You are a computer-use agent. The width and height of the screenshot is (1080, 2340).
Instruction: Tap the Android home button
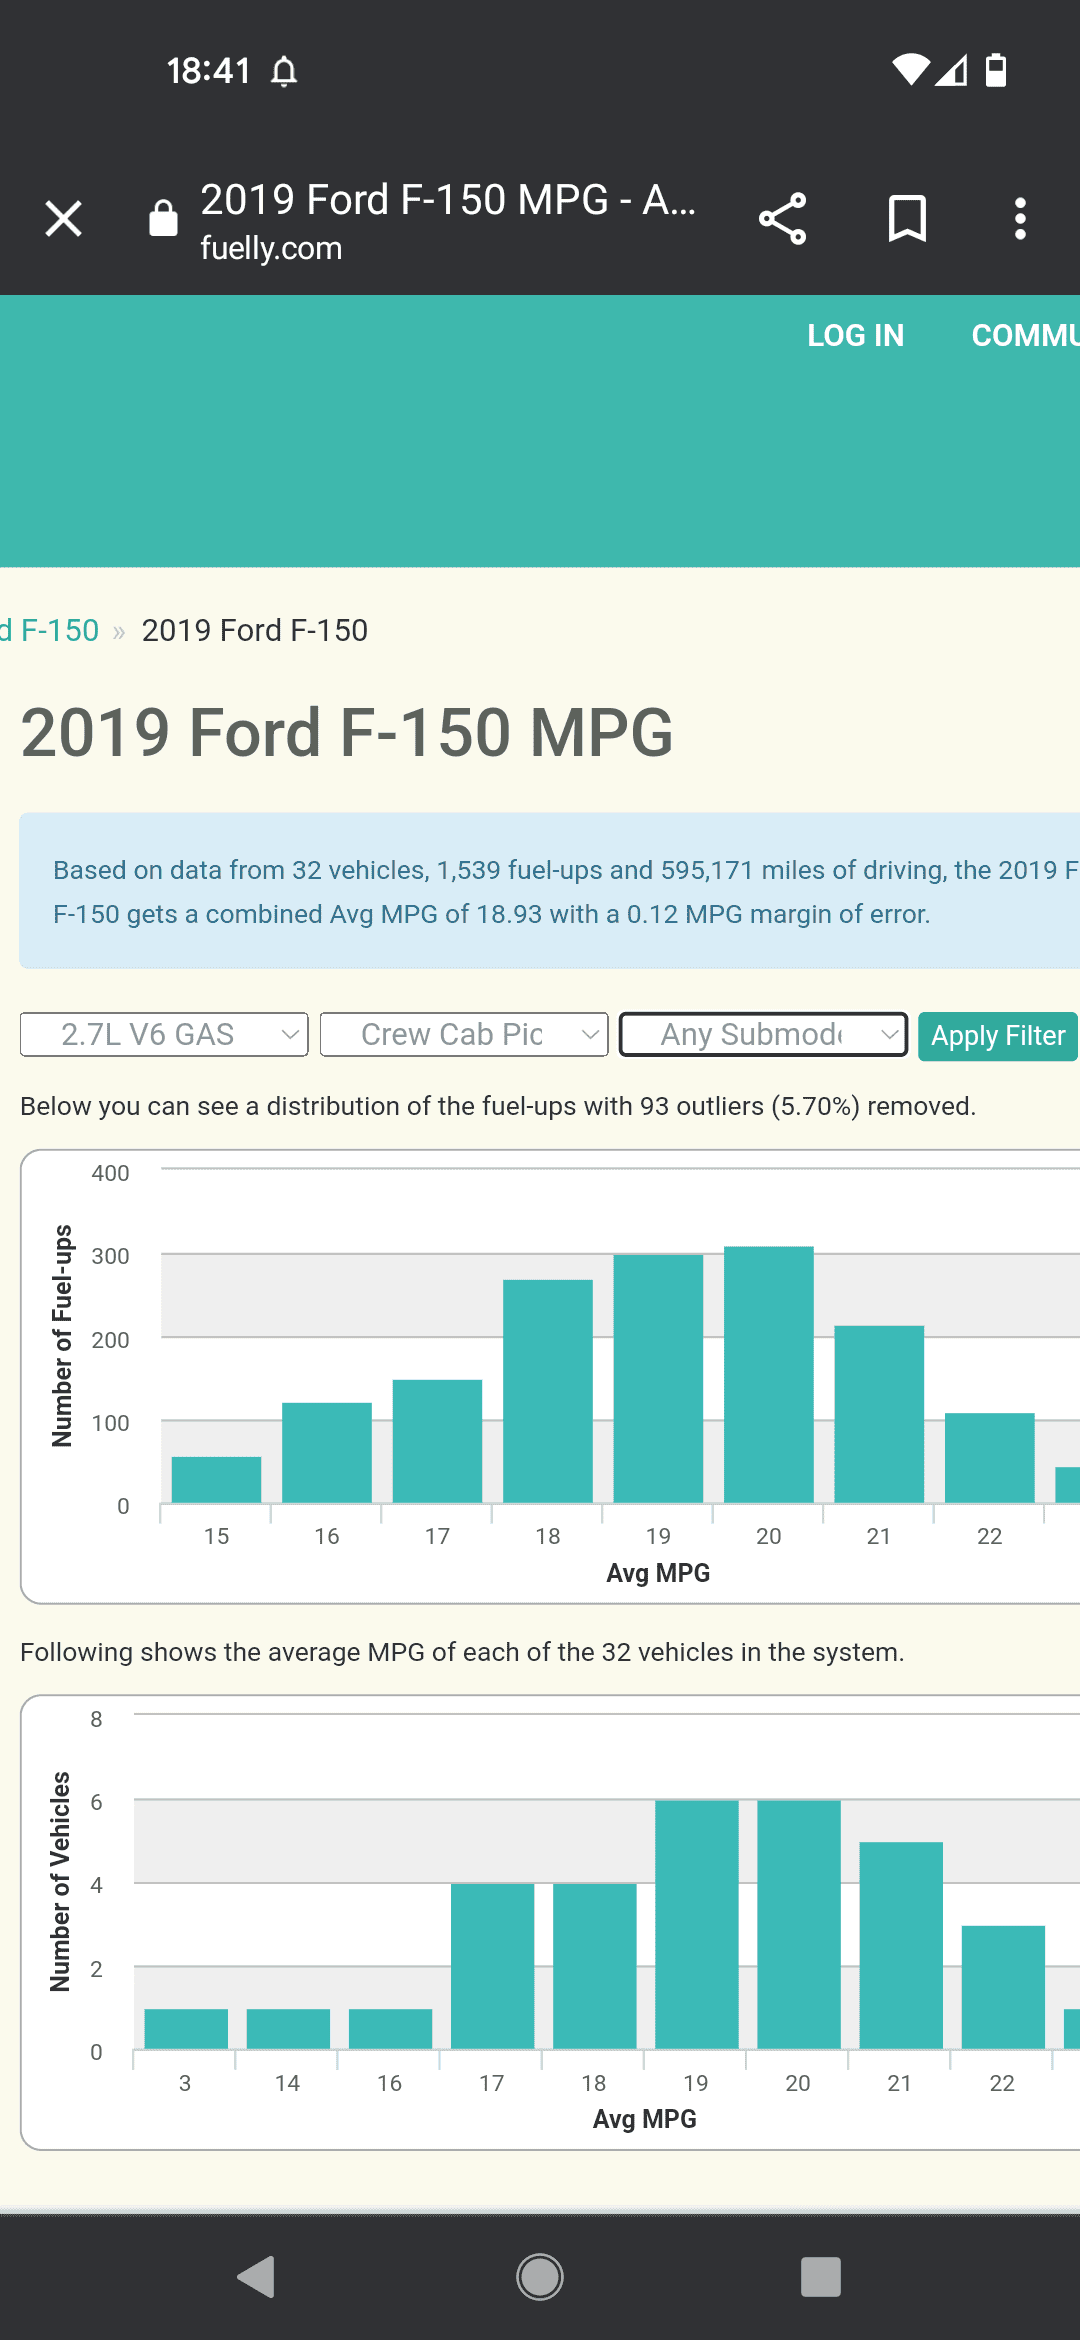540,2277
